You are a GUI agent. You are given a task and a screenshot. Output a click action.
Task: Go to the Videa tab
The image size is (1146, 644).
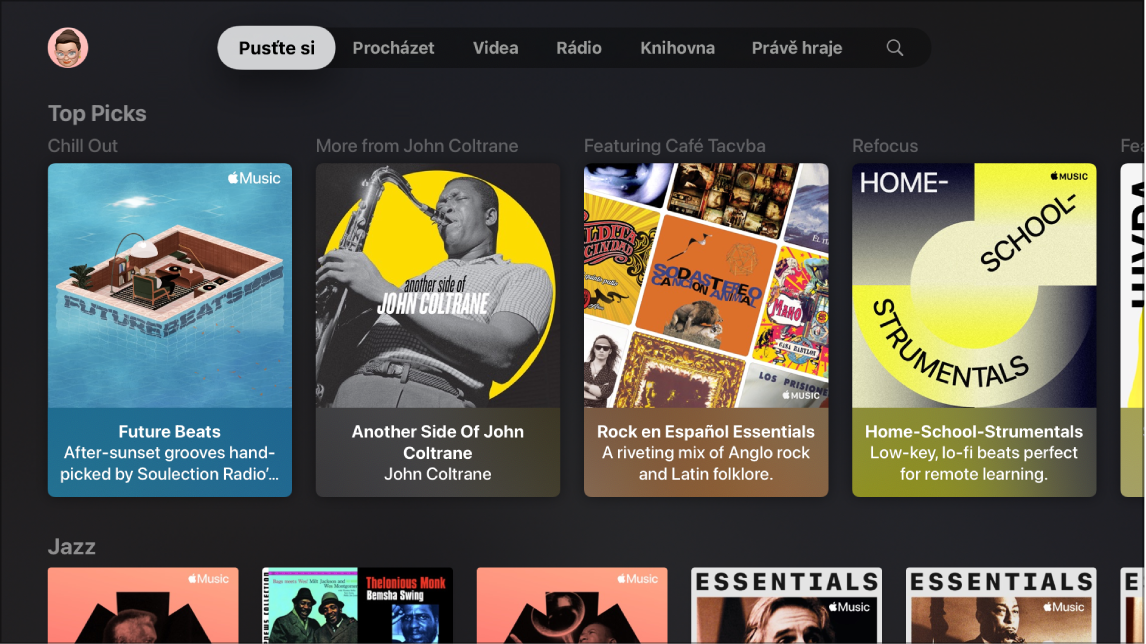[496, 48]
